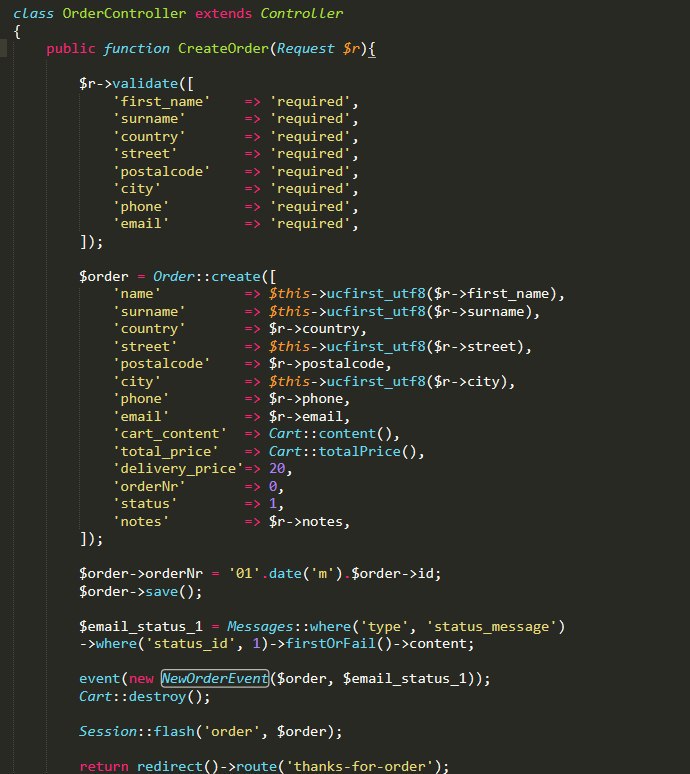This screenshot has height=774, width=690.
Task: Click ucfirst_utf8 on the surname line
Action: [x=376, y=311]
